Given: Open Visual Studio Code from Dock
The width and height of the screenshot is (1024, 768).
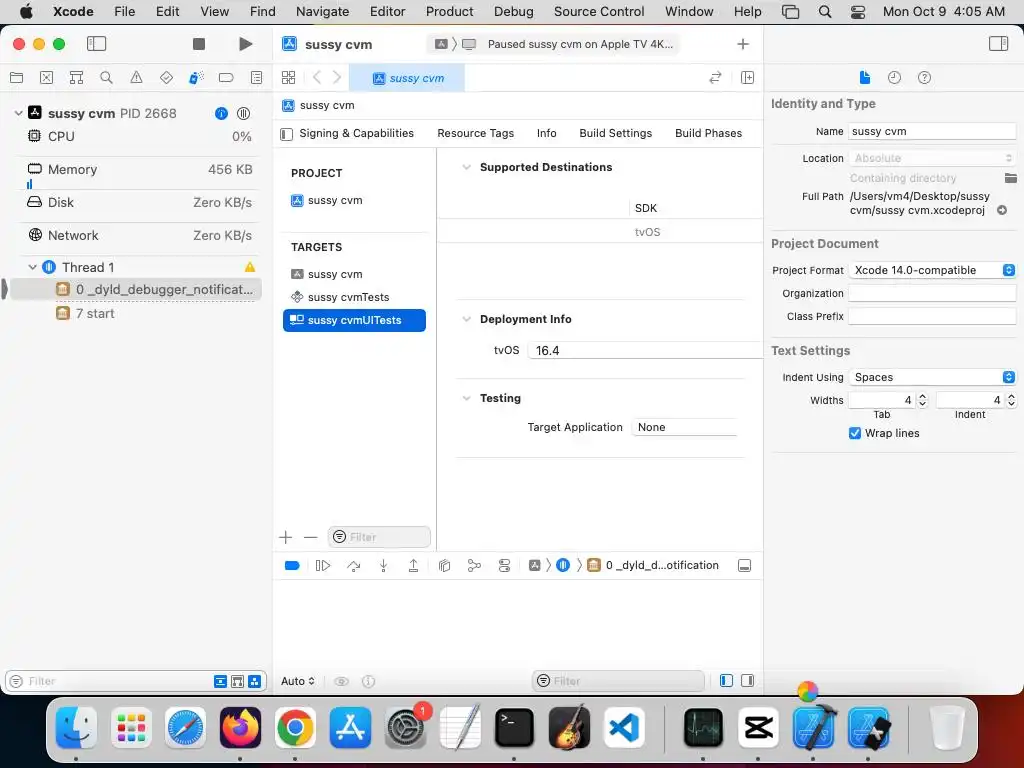Looking at the screenshot, I should (x=624, y=728).
